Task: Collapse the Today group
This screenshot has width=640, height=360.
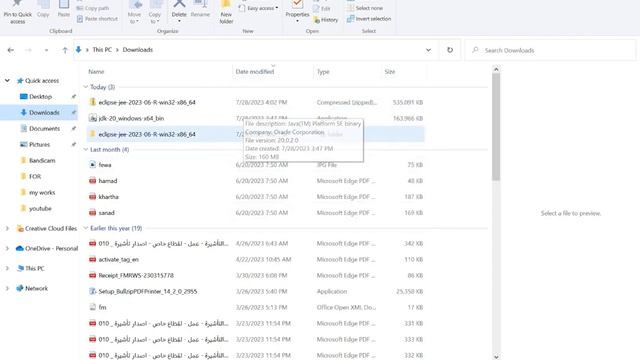Action: pos(86,87)
